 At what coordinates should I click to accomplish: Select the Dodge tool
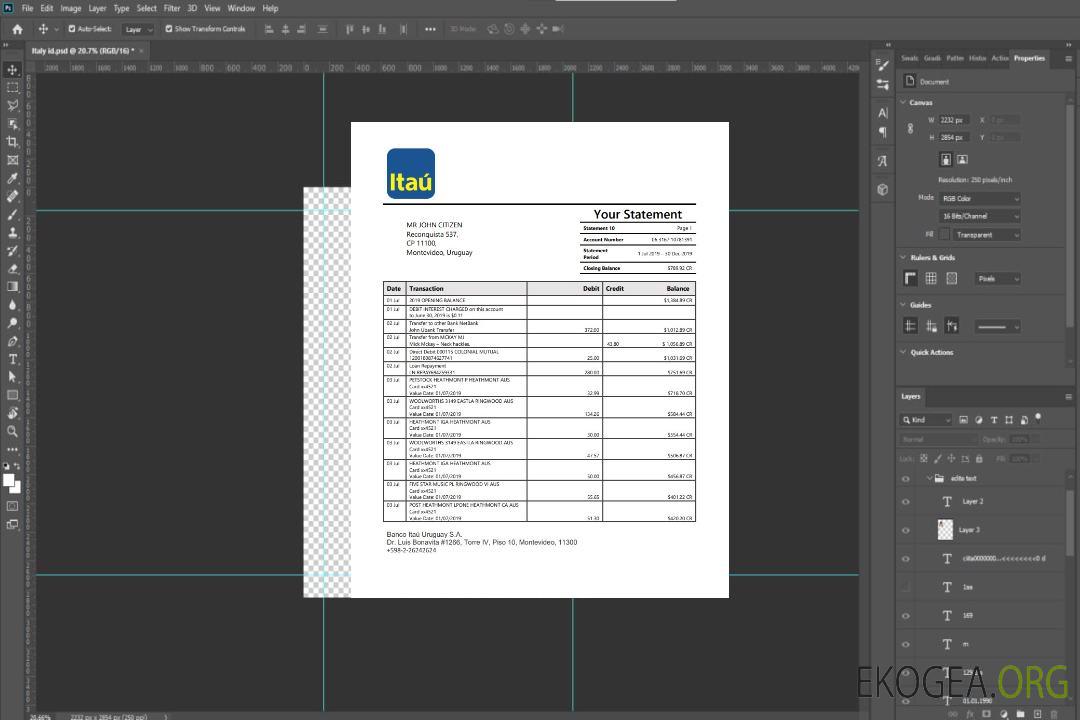tap(12, 322)
